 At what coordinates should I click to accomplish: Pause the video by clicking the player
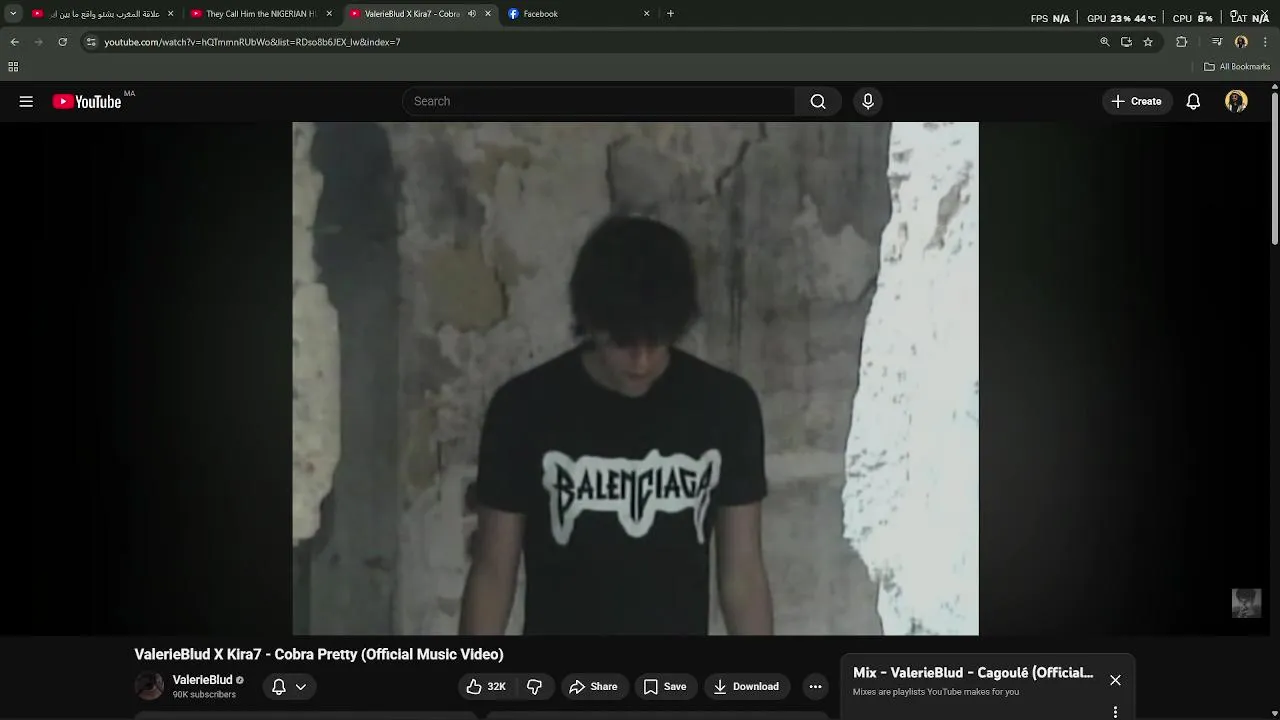coord(635,378)
